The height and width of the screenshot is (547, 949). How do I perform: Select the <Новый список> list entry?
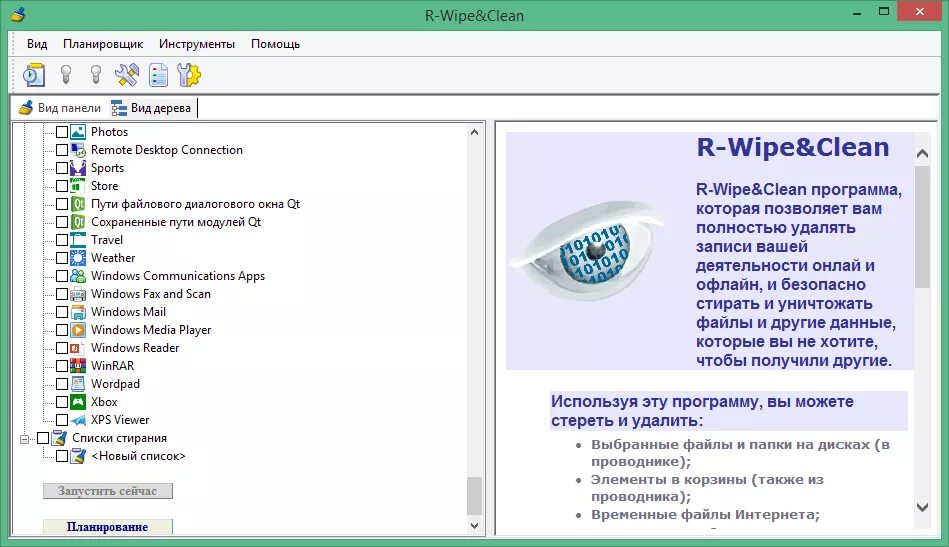138,456
